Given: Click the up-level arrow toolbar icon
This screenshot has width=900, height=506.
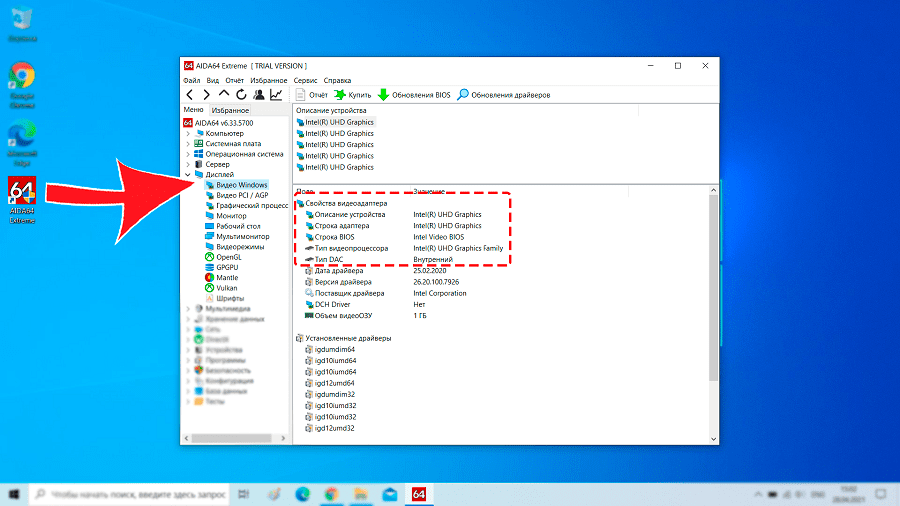Looking at the screenshot, I should point(224,94).
